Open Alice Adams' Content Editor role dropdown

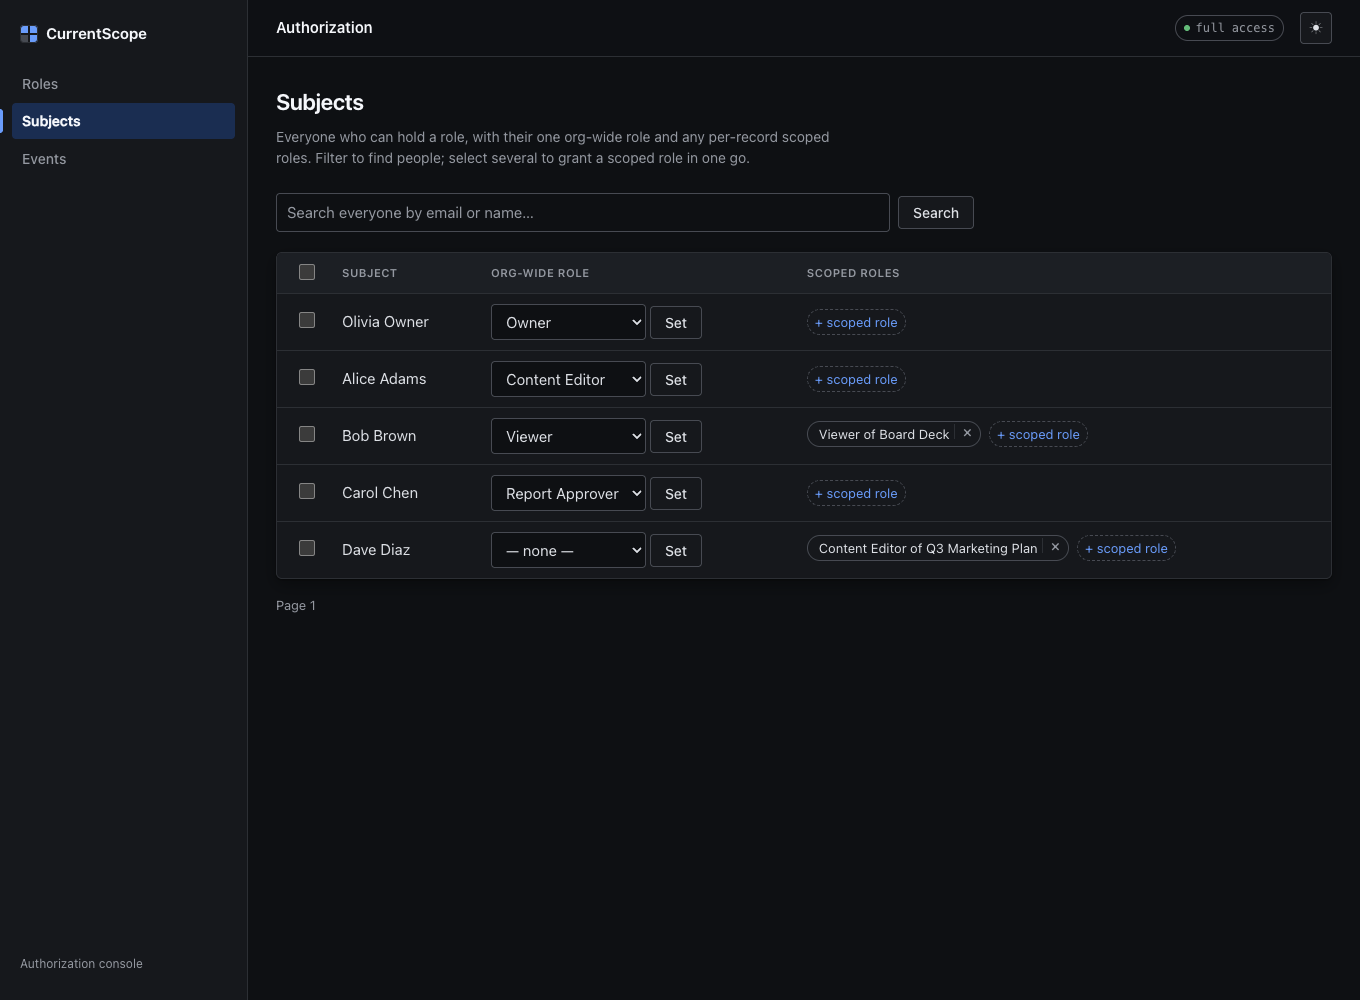coord(568,379)
